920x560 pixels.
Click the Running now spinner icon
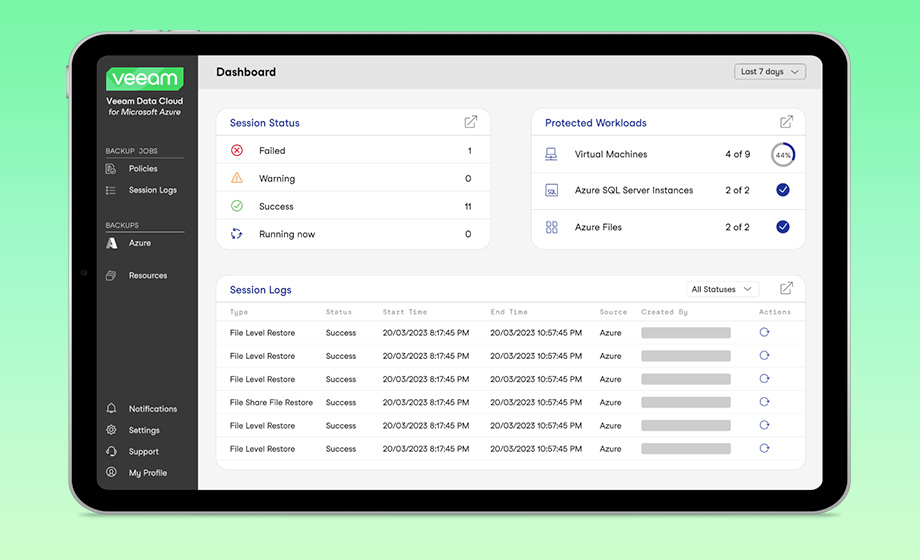pos(236,234)
